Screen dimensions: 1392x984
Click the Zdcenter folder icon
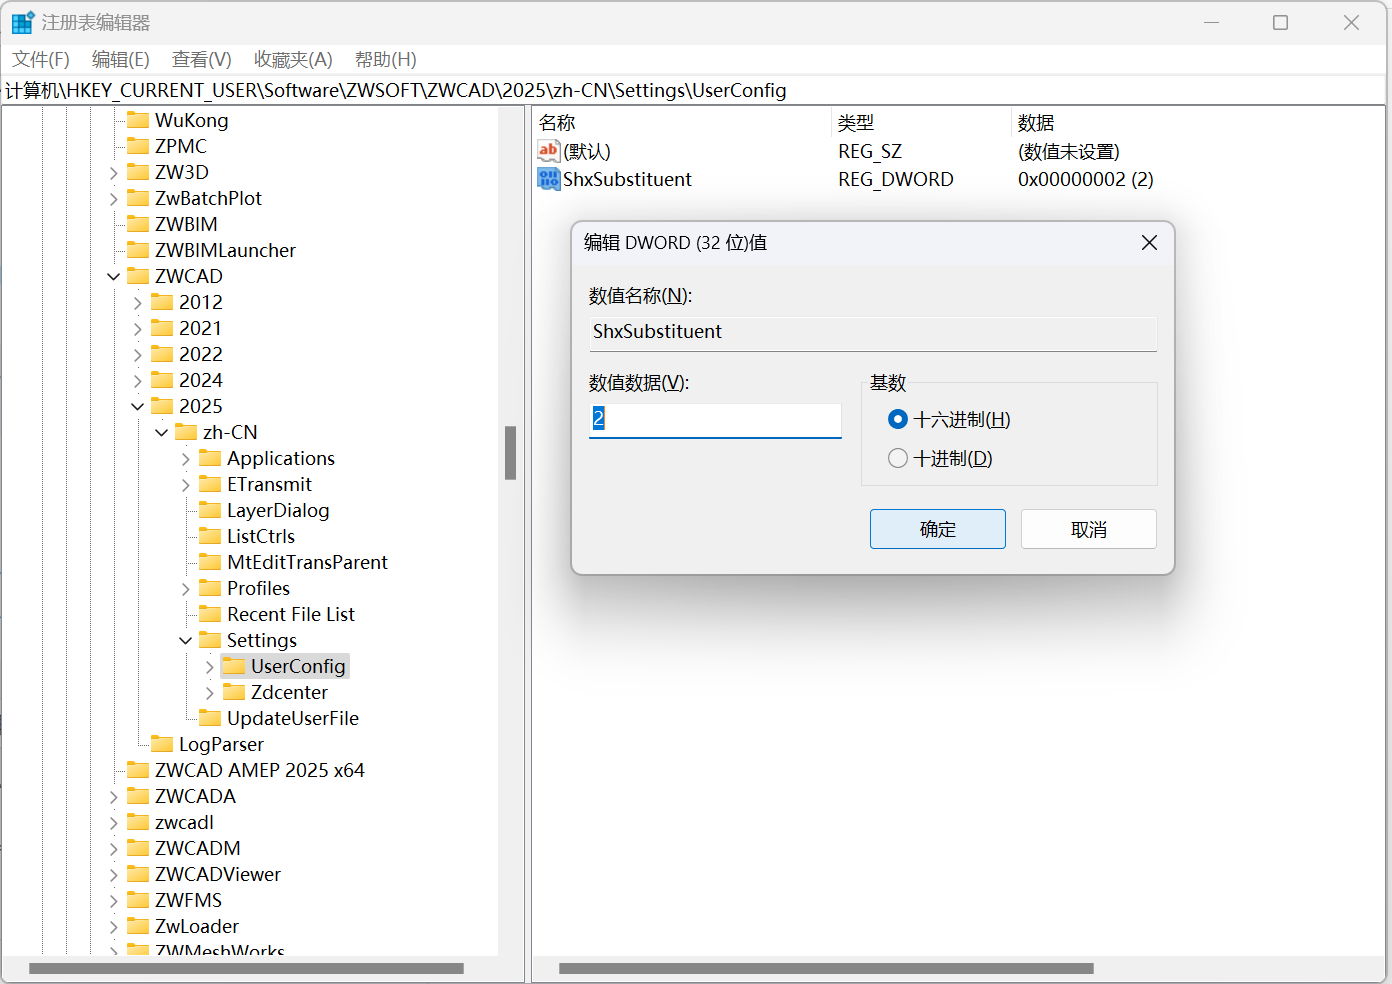coord(234,692)
